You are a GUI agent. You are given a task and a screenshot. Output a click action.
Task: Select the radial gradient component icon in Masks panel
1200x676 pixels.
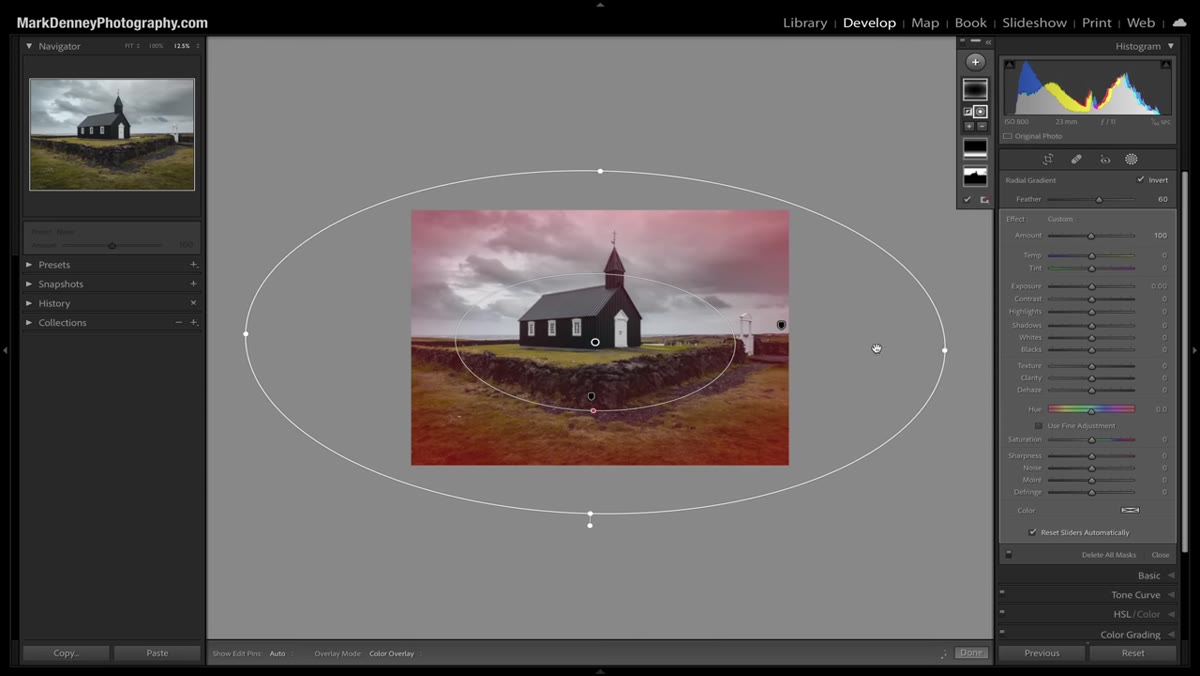[981, 112]
